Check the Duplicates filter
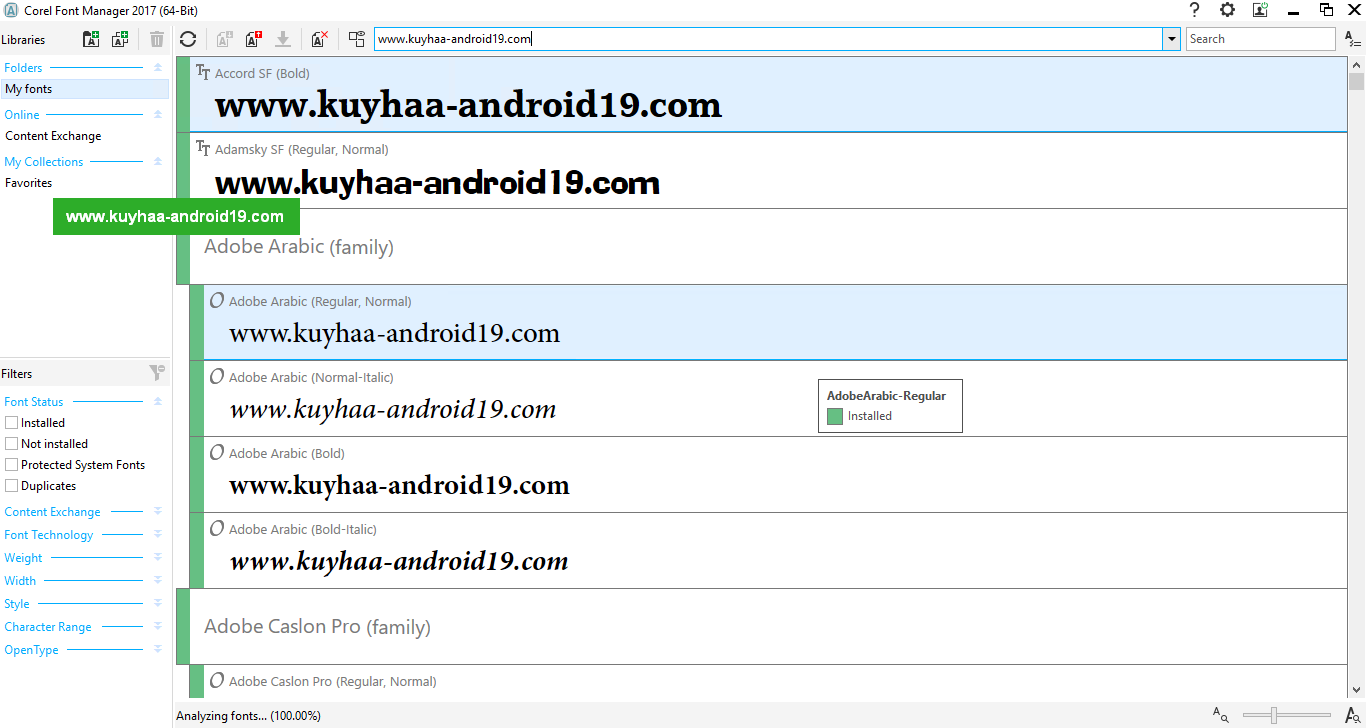 click(12, 486)
